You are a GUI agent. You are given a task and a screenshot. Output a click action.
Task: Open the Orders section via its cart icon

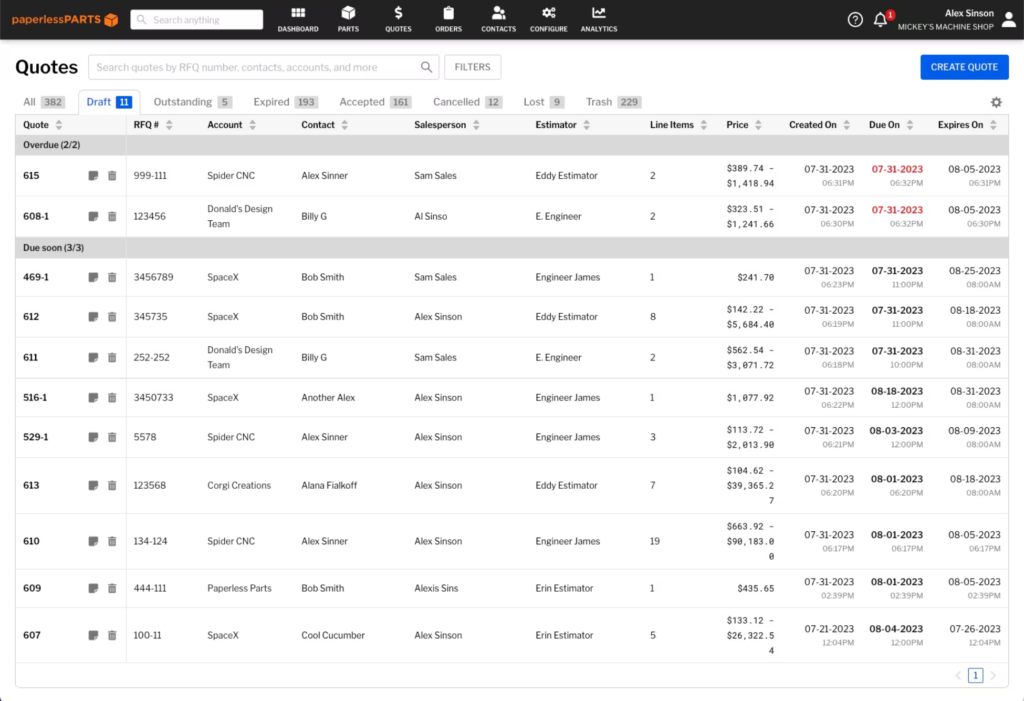(448, 19)
